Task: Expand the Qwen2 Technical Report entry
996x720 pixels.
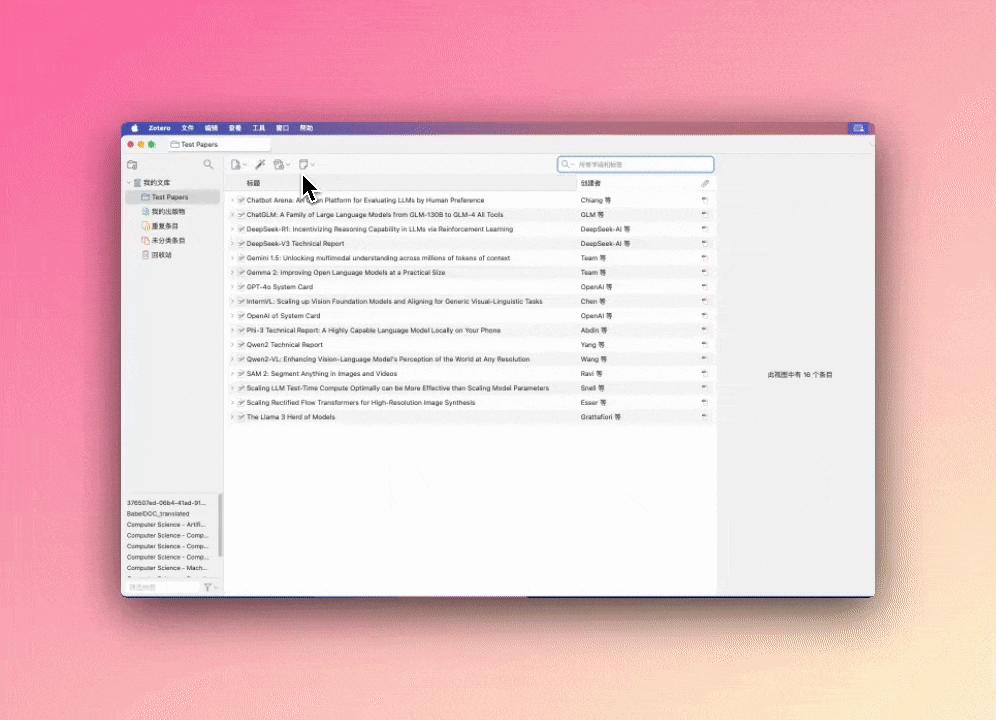Action: click(x=232, y=344)
